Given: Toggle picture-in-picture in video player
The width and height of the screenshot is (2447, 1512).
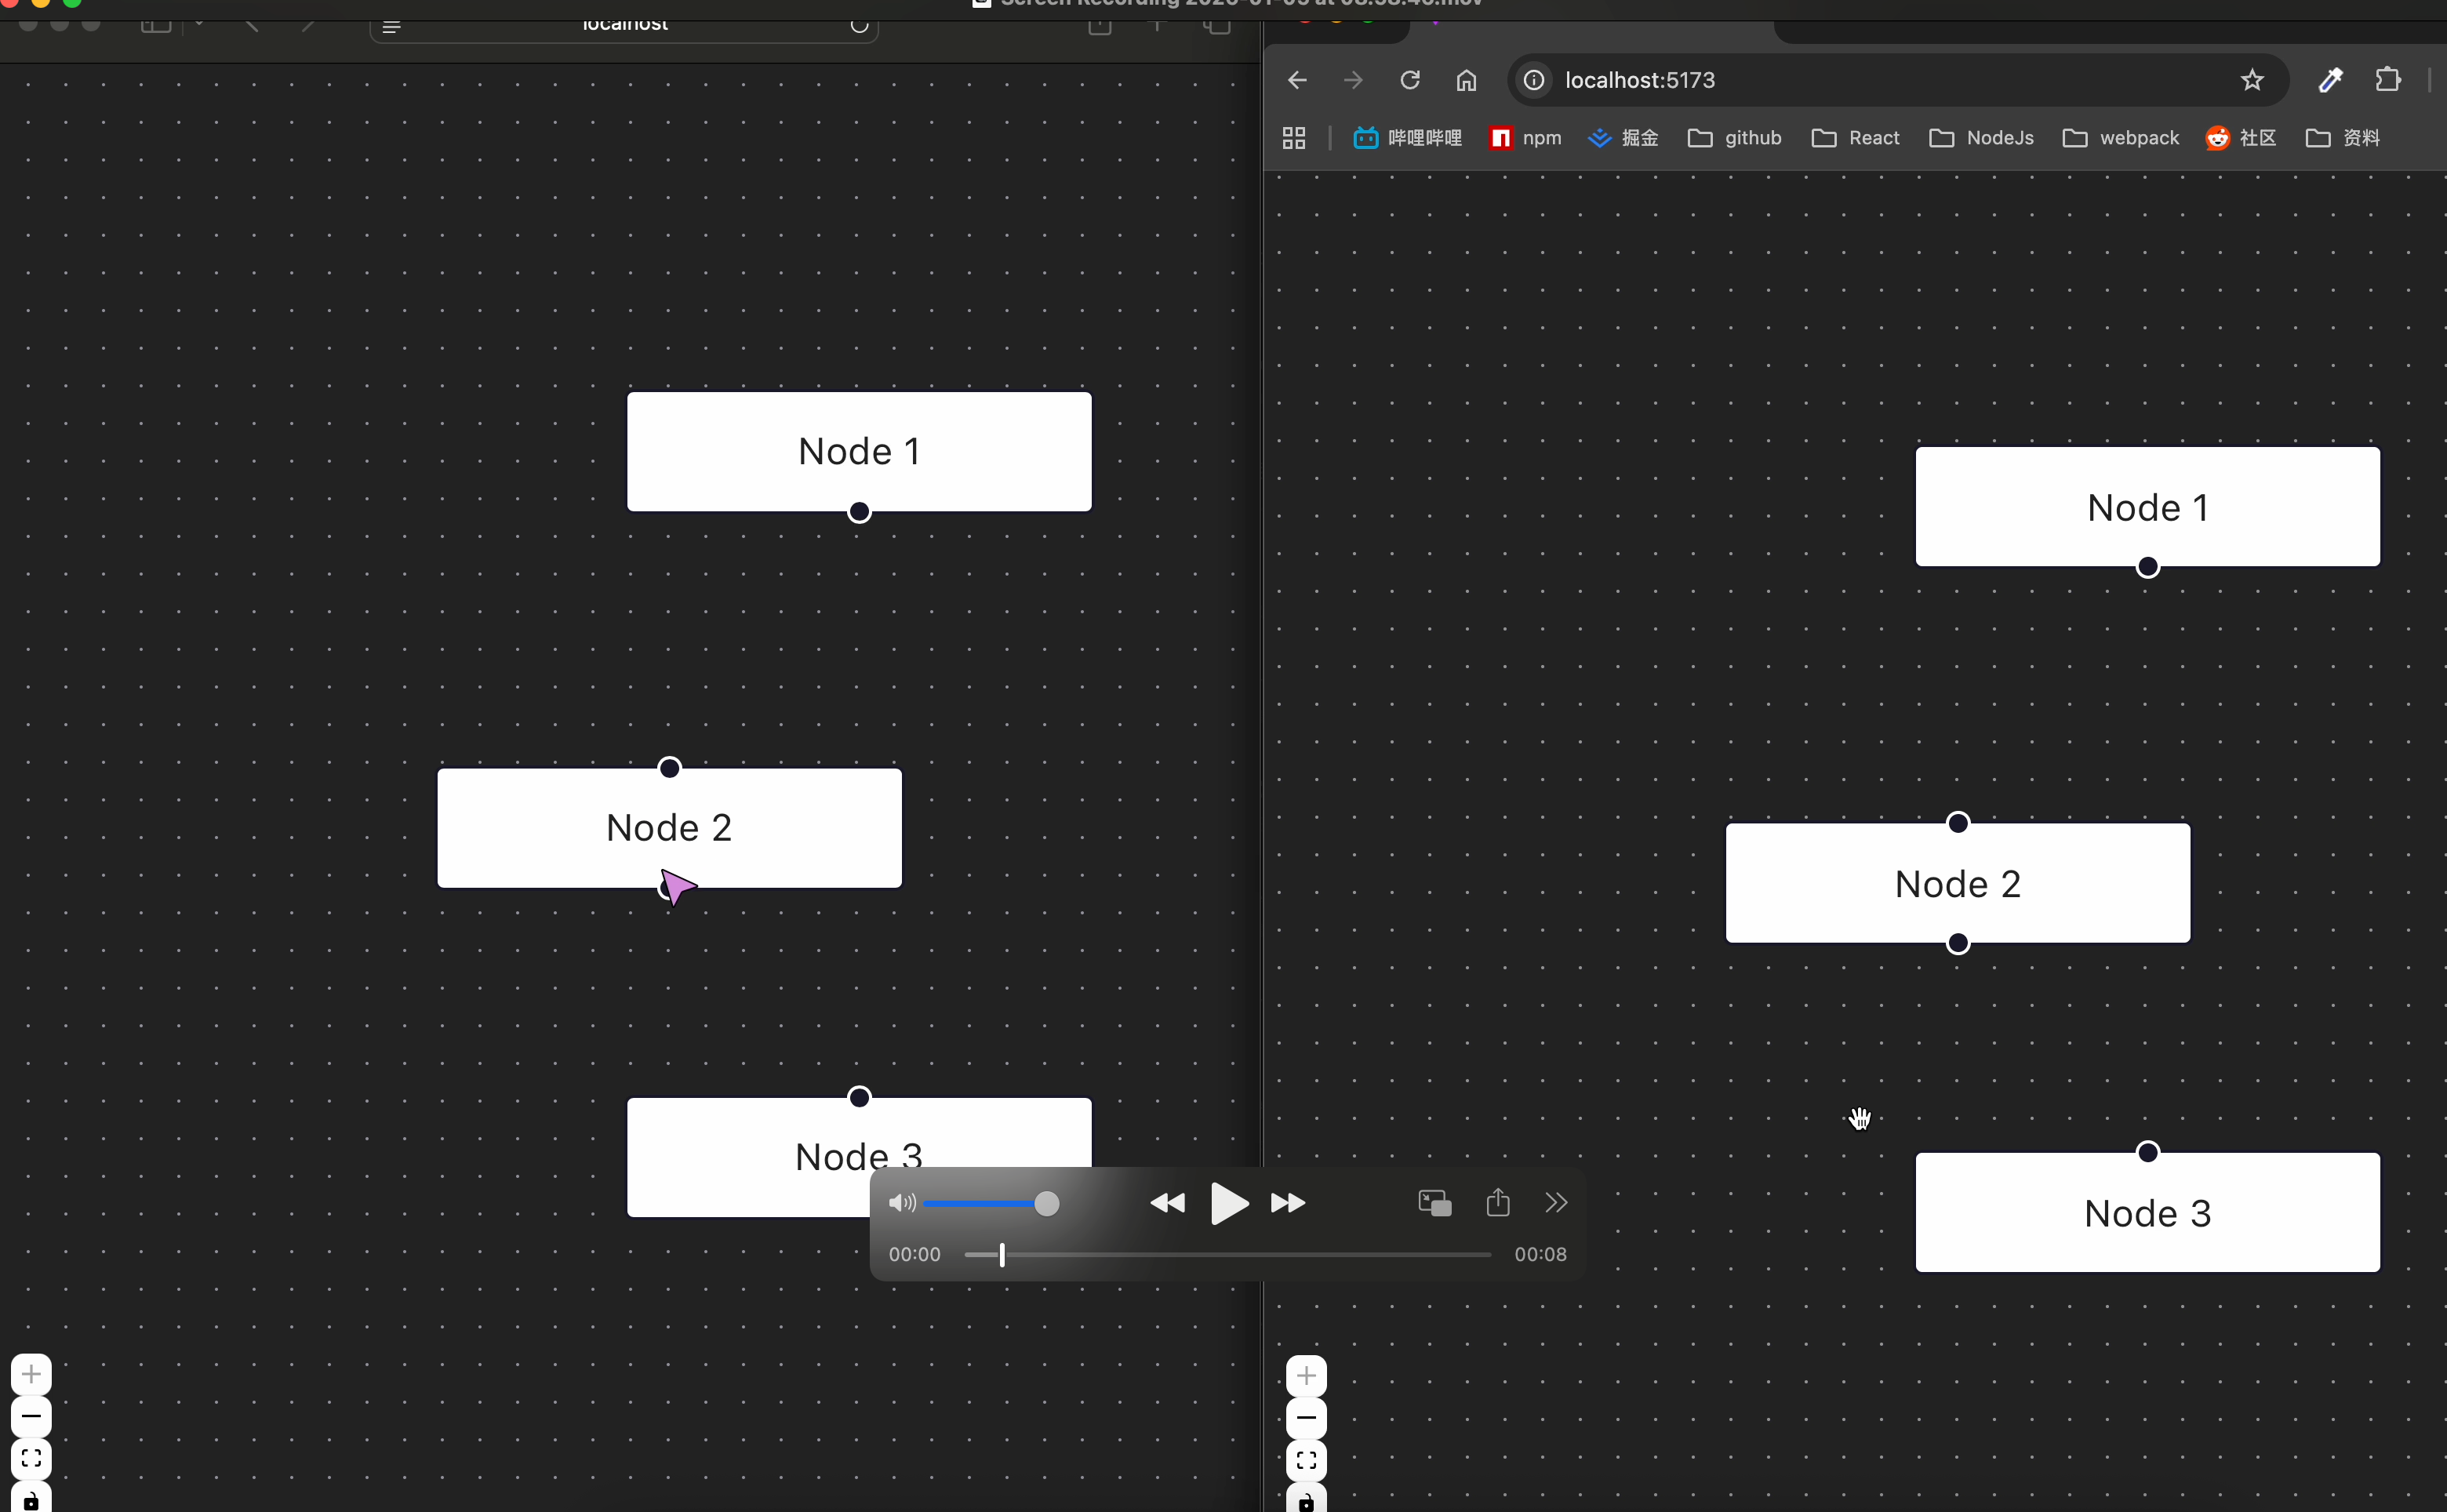Looking at the screenshot, I should (x=1434, y=1203).
